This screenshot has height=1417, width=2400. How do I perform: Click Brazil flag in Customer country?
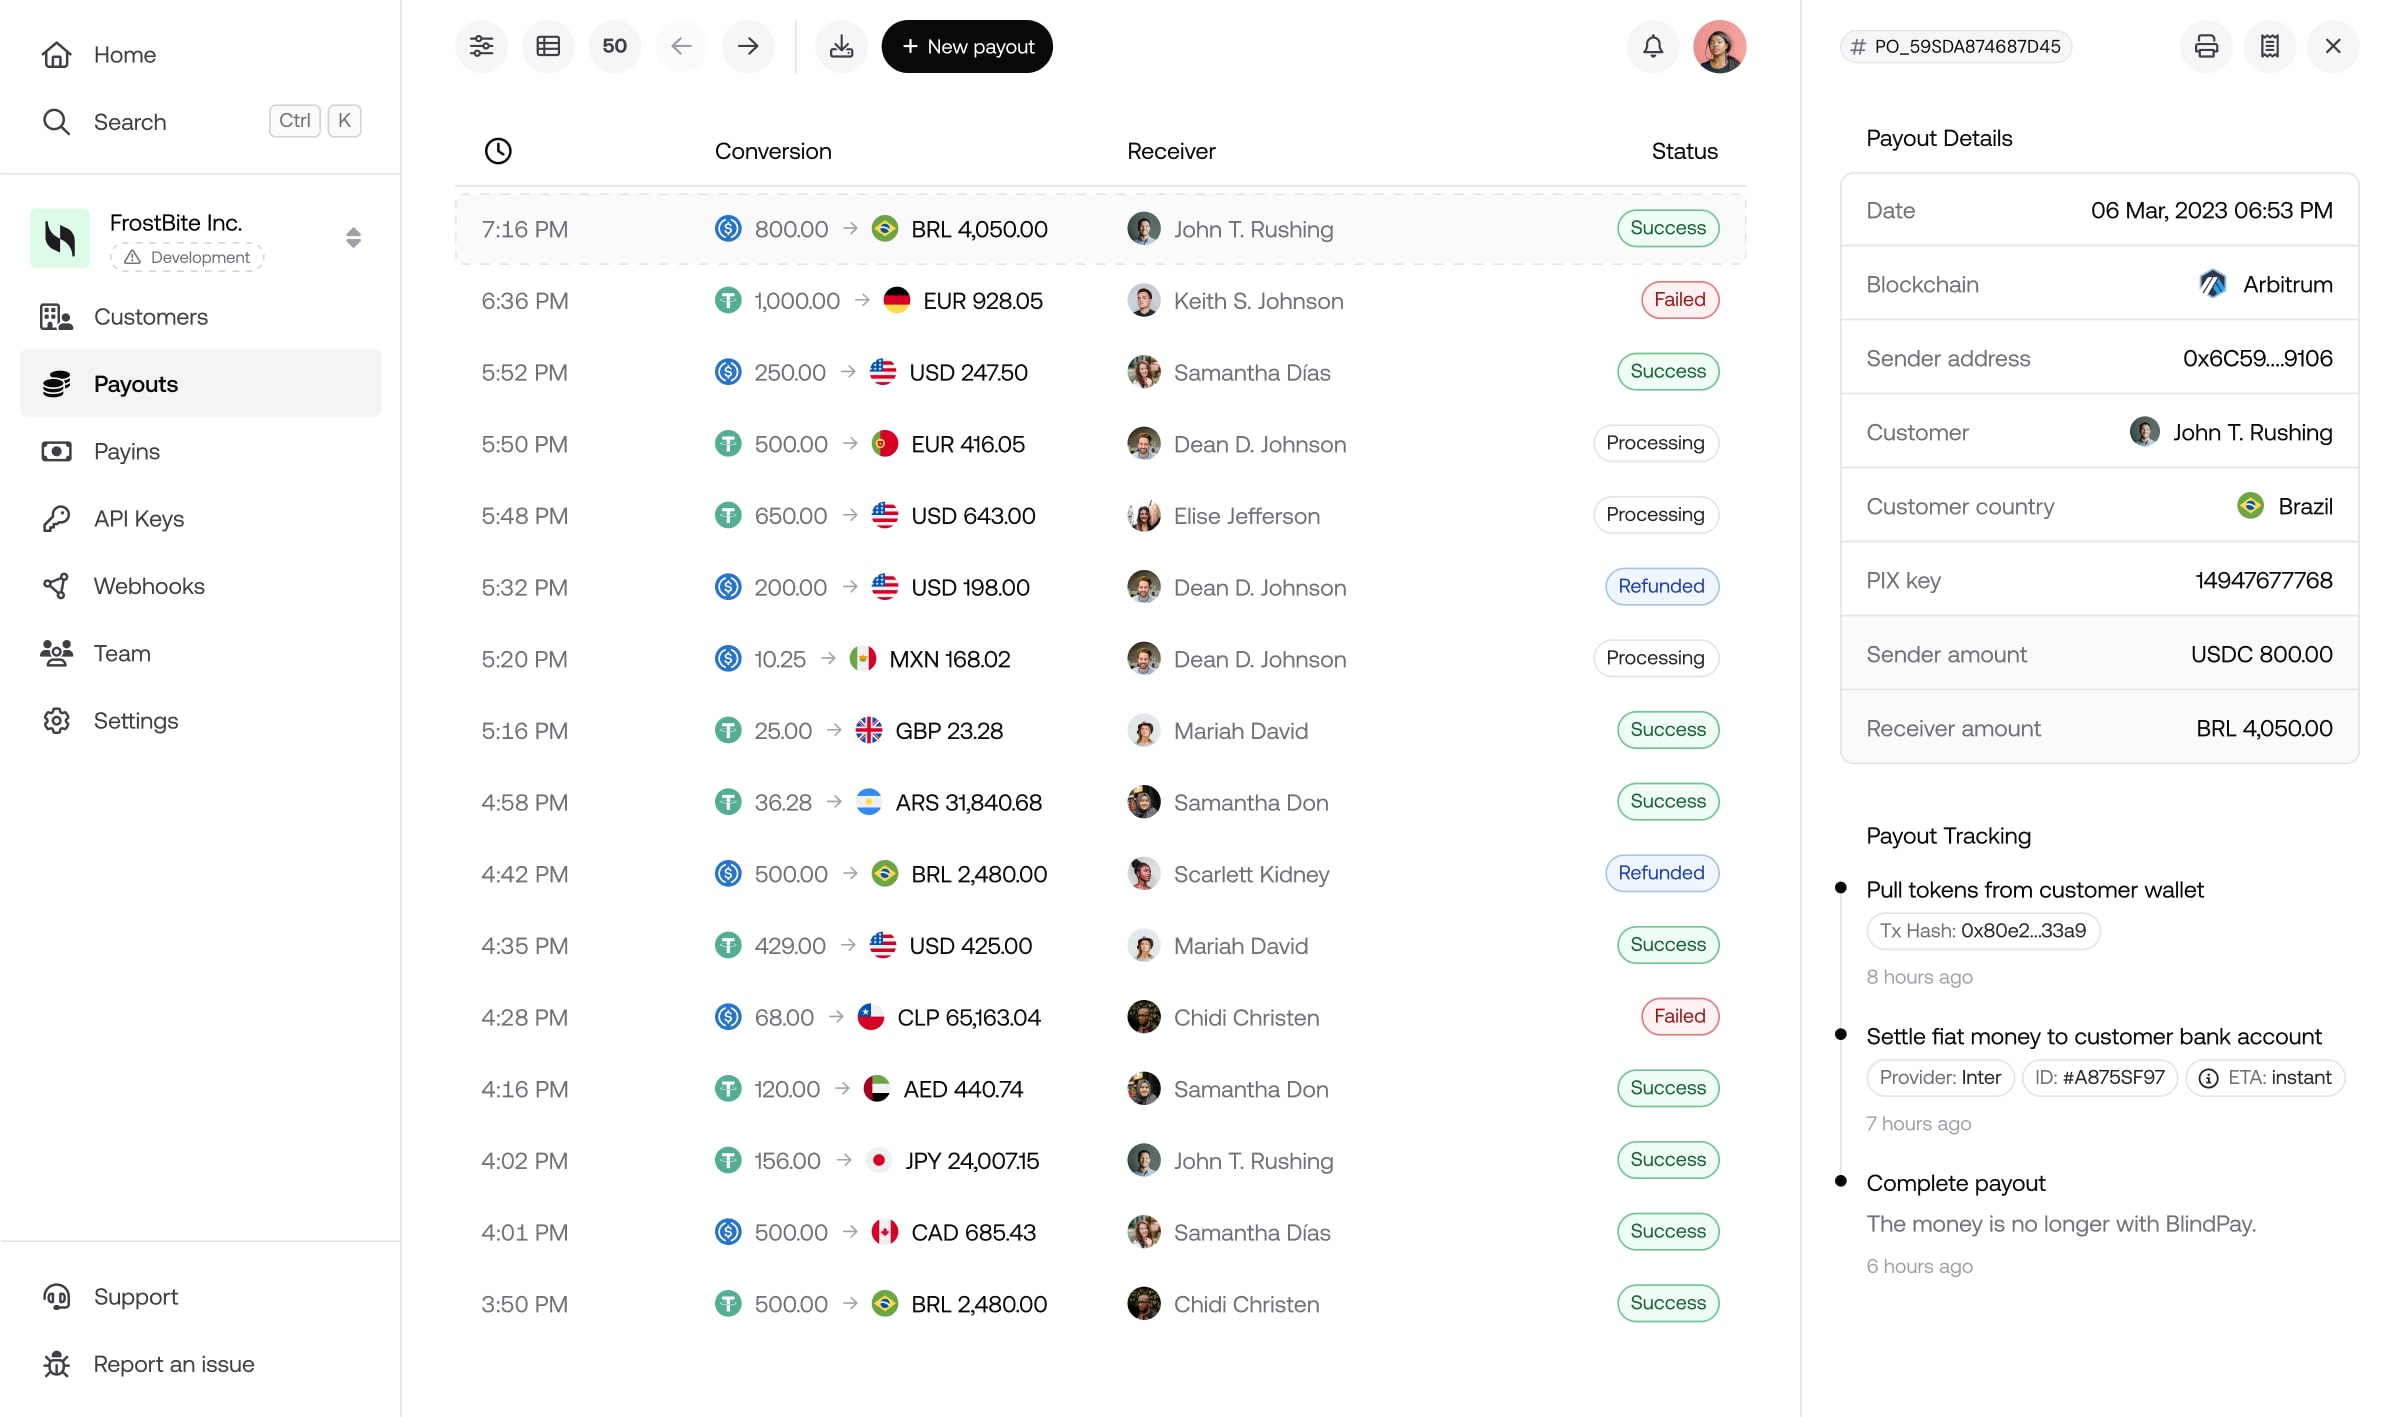pos(2250,506)
